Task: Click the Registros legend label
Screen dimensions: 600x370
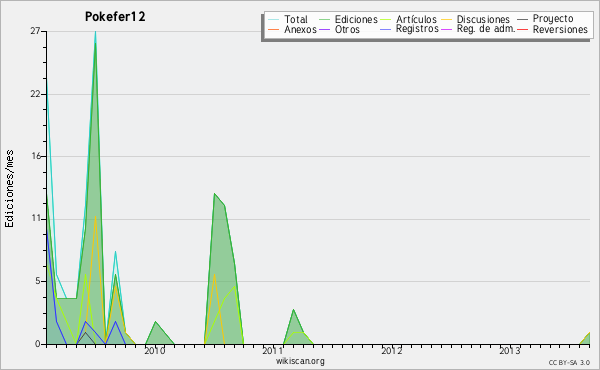Action: [x=417, y=29]
